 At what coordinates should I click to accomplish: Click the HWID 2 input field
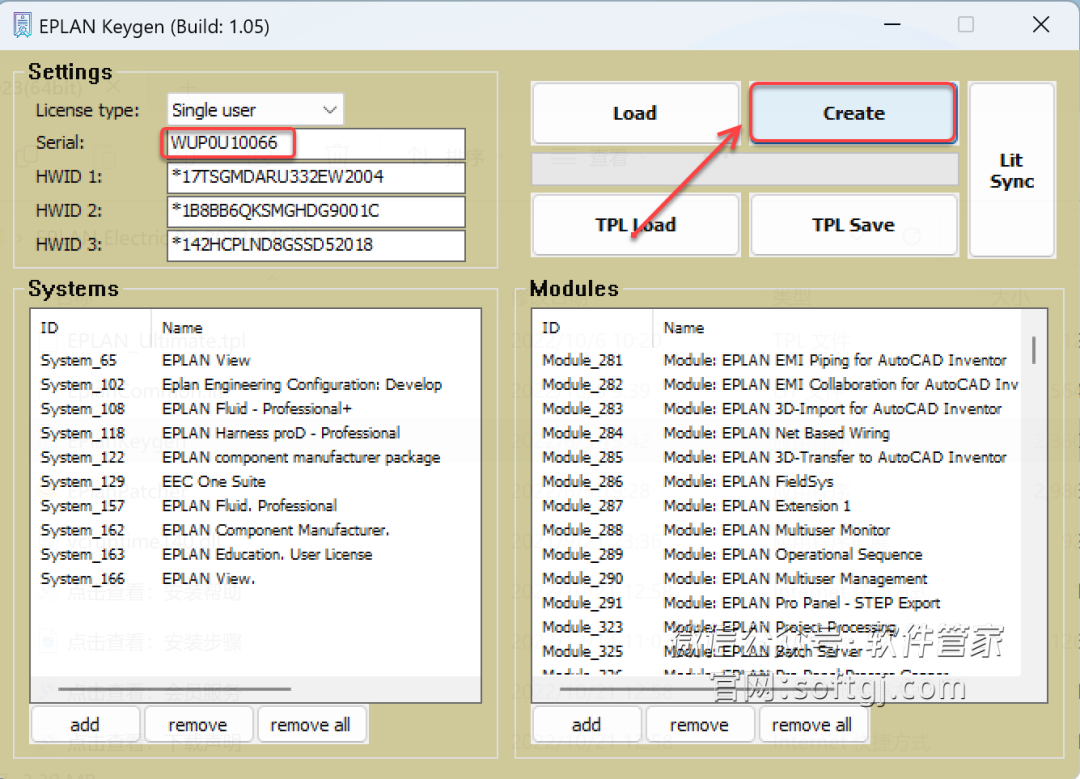click(315, 211)
